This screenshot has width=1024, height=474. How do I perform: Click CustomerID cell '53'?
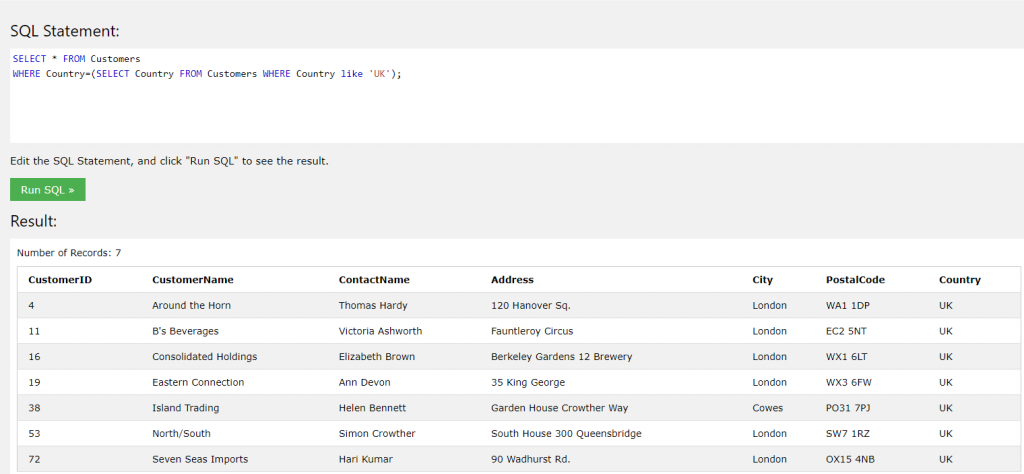(34, 434)
